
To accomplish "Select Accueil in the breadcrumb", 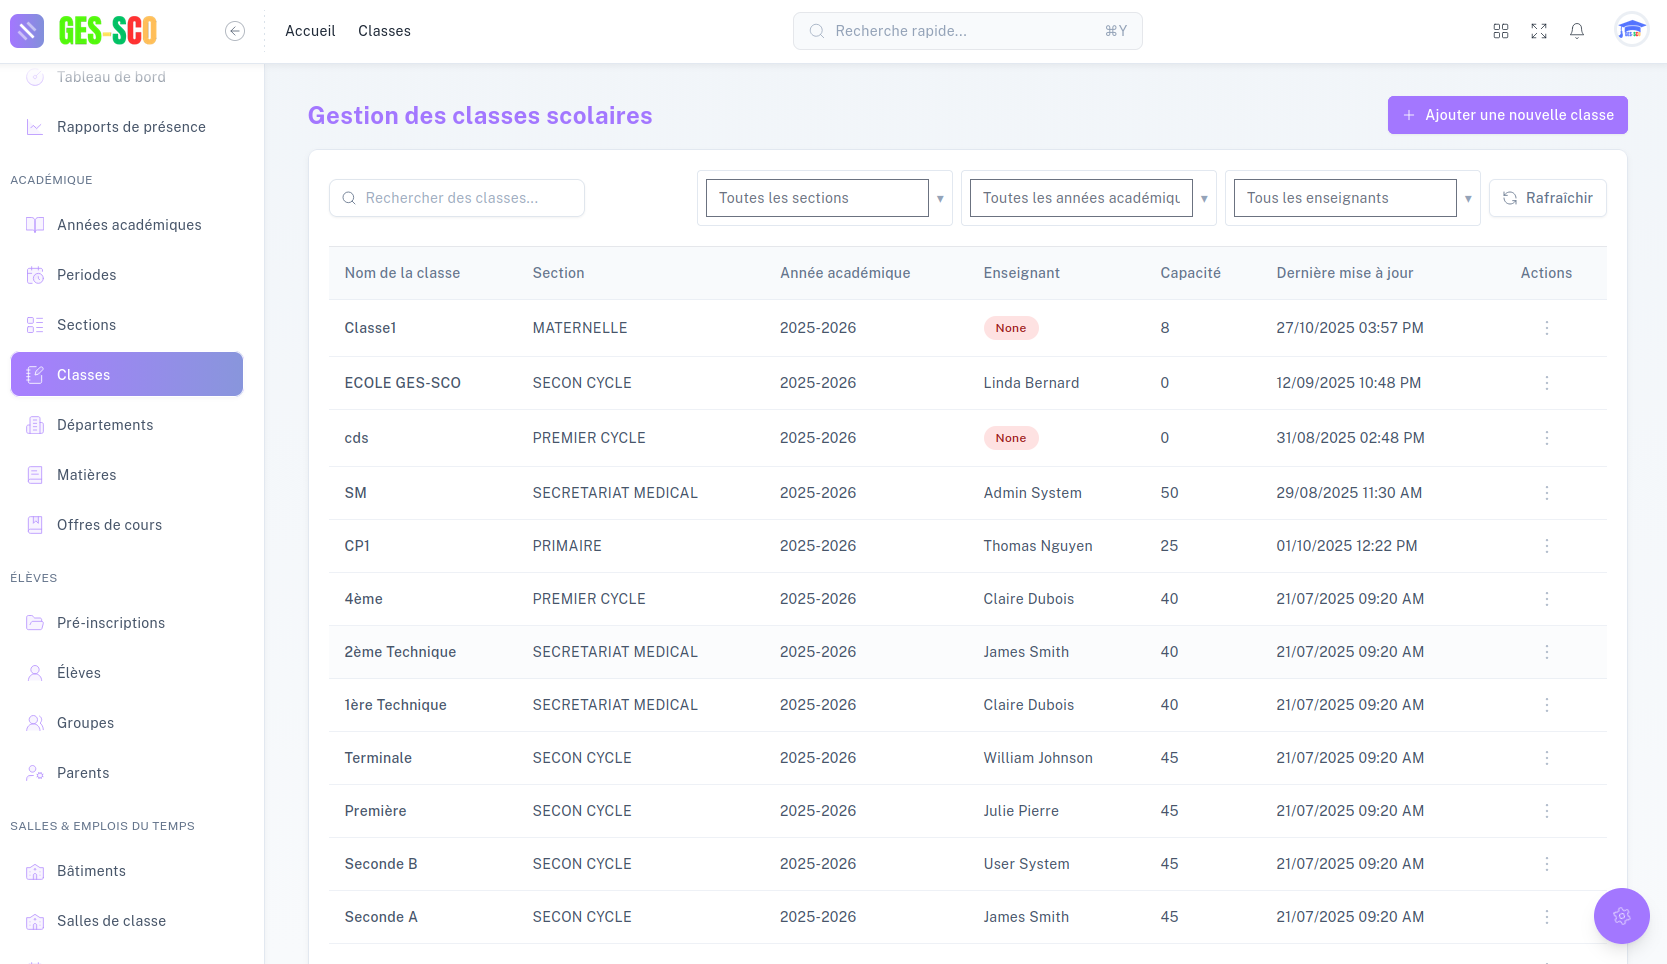I will point(310,31).
